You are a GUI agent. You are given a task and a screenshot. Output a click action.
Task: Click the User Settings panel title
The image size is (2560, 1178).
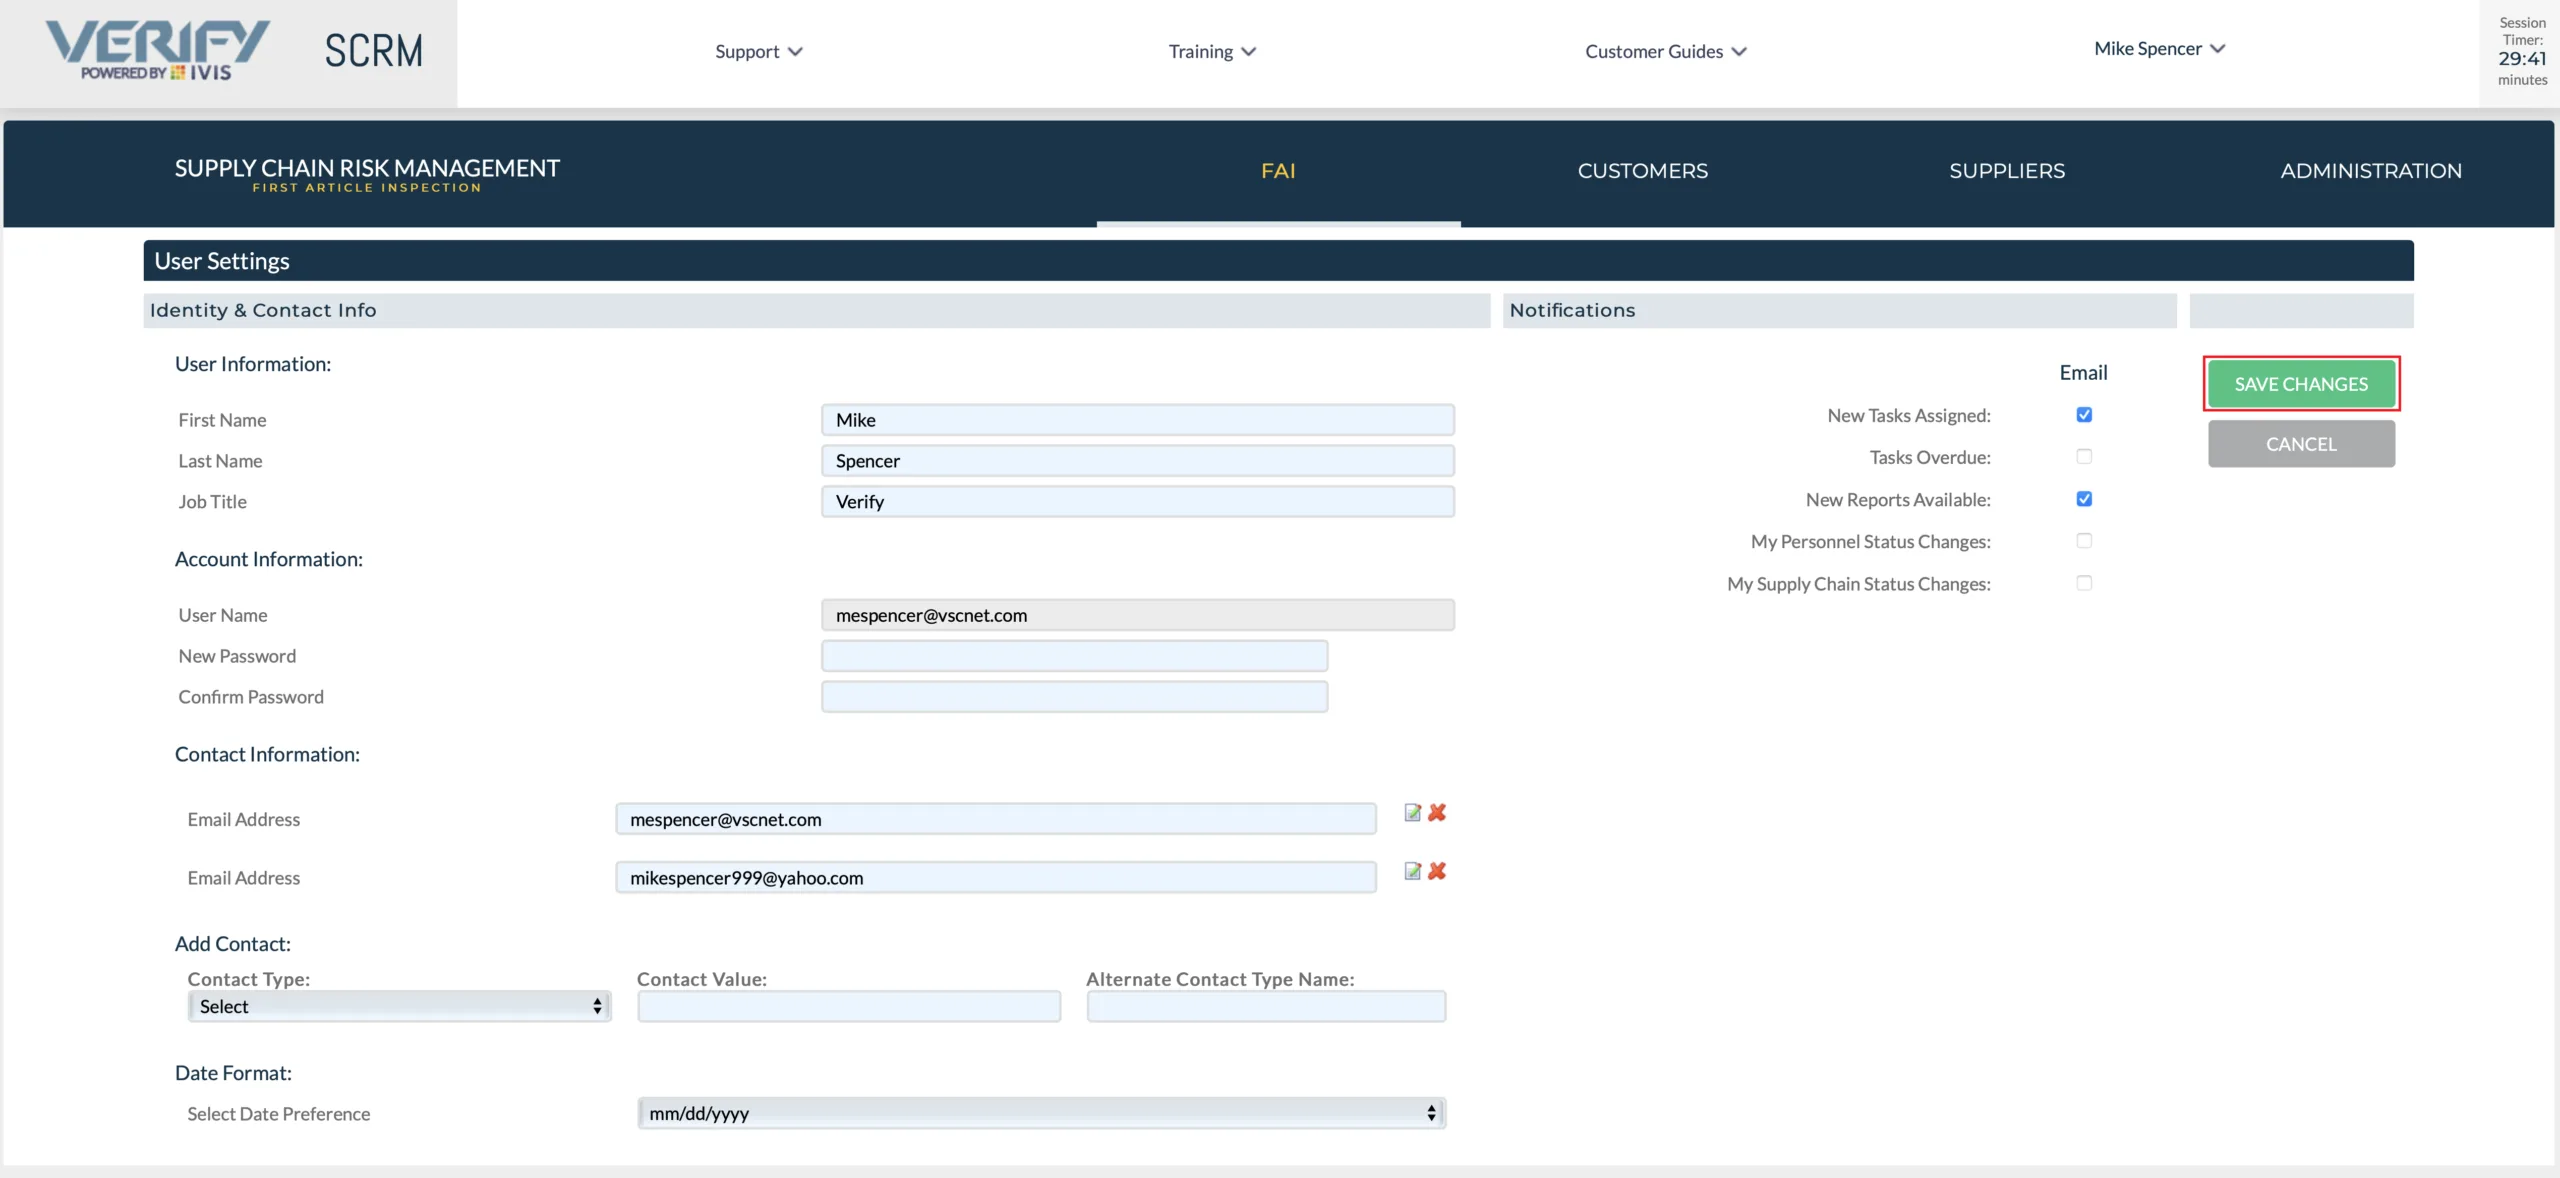click(222, 261)
